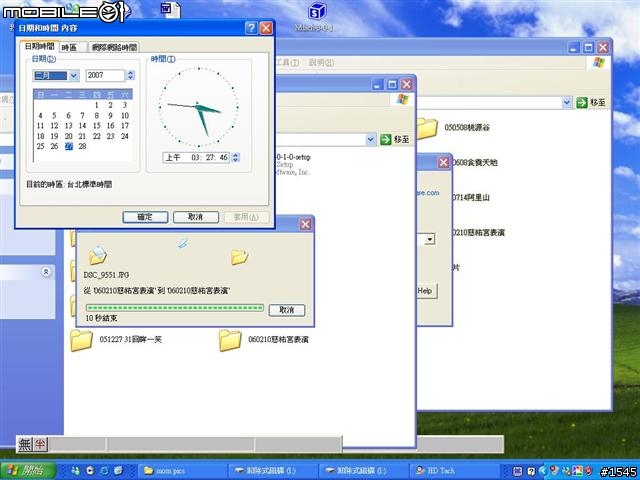Click the 0608貪養天地 folder name
Image resolution: width=640 pixels, height=480 pixels.
click(475, 163)
